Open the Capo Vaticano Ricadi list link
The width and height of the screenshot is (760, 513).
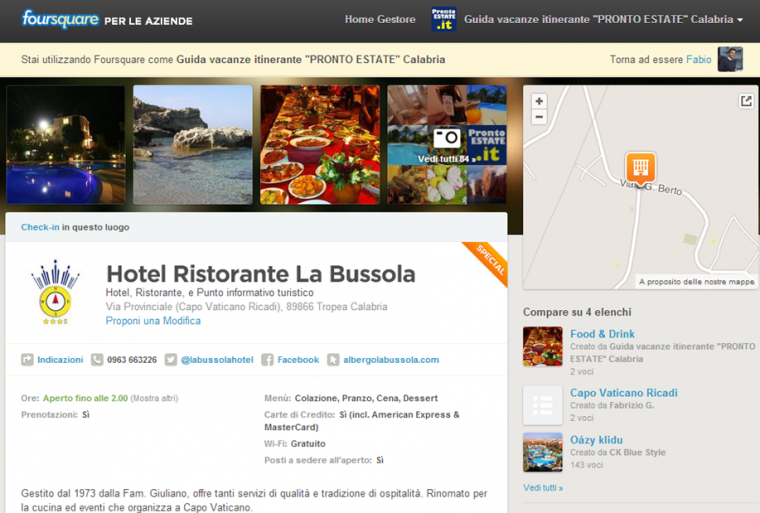(624, 393)
